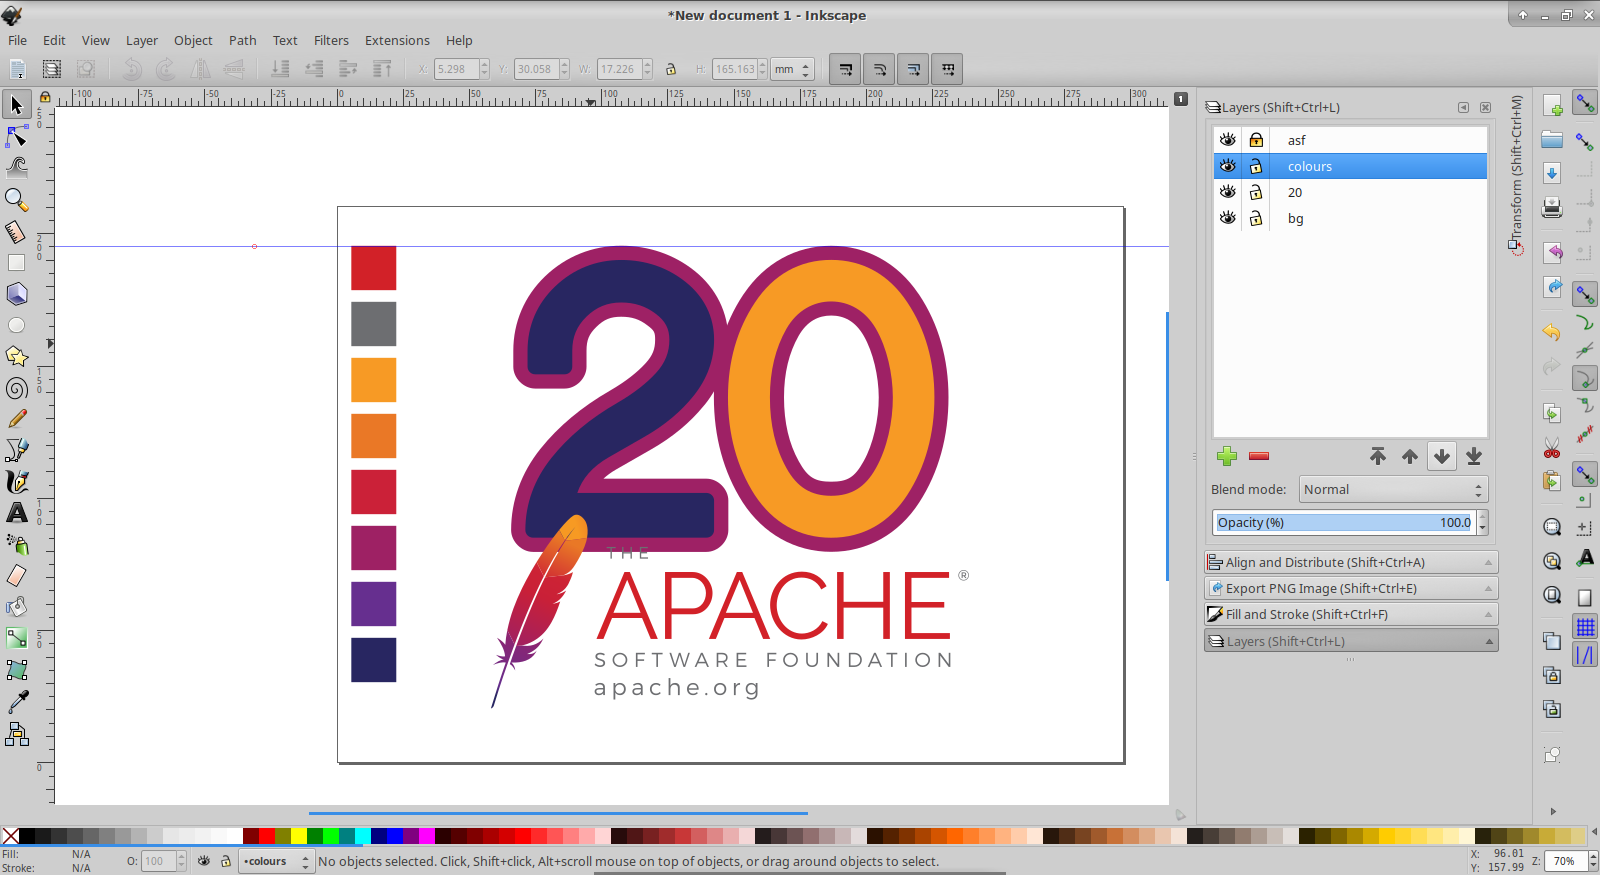Toggle lock on the bg layer
This screenshot has height=875, width=1600.
pos(1256,218)
